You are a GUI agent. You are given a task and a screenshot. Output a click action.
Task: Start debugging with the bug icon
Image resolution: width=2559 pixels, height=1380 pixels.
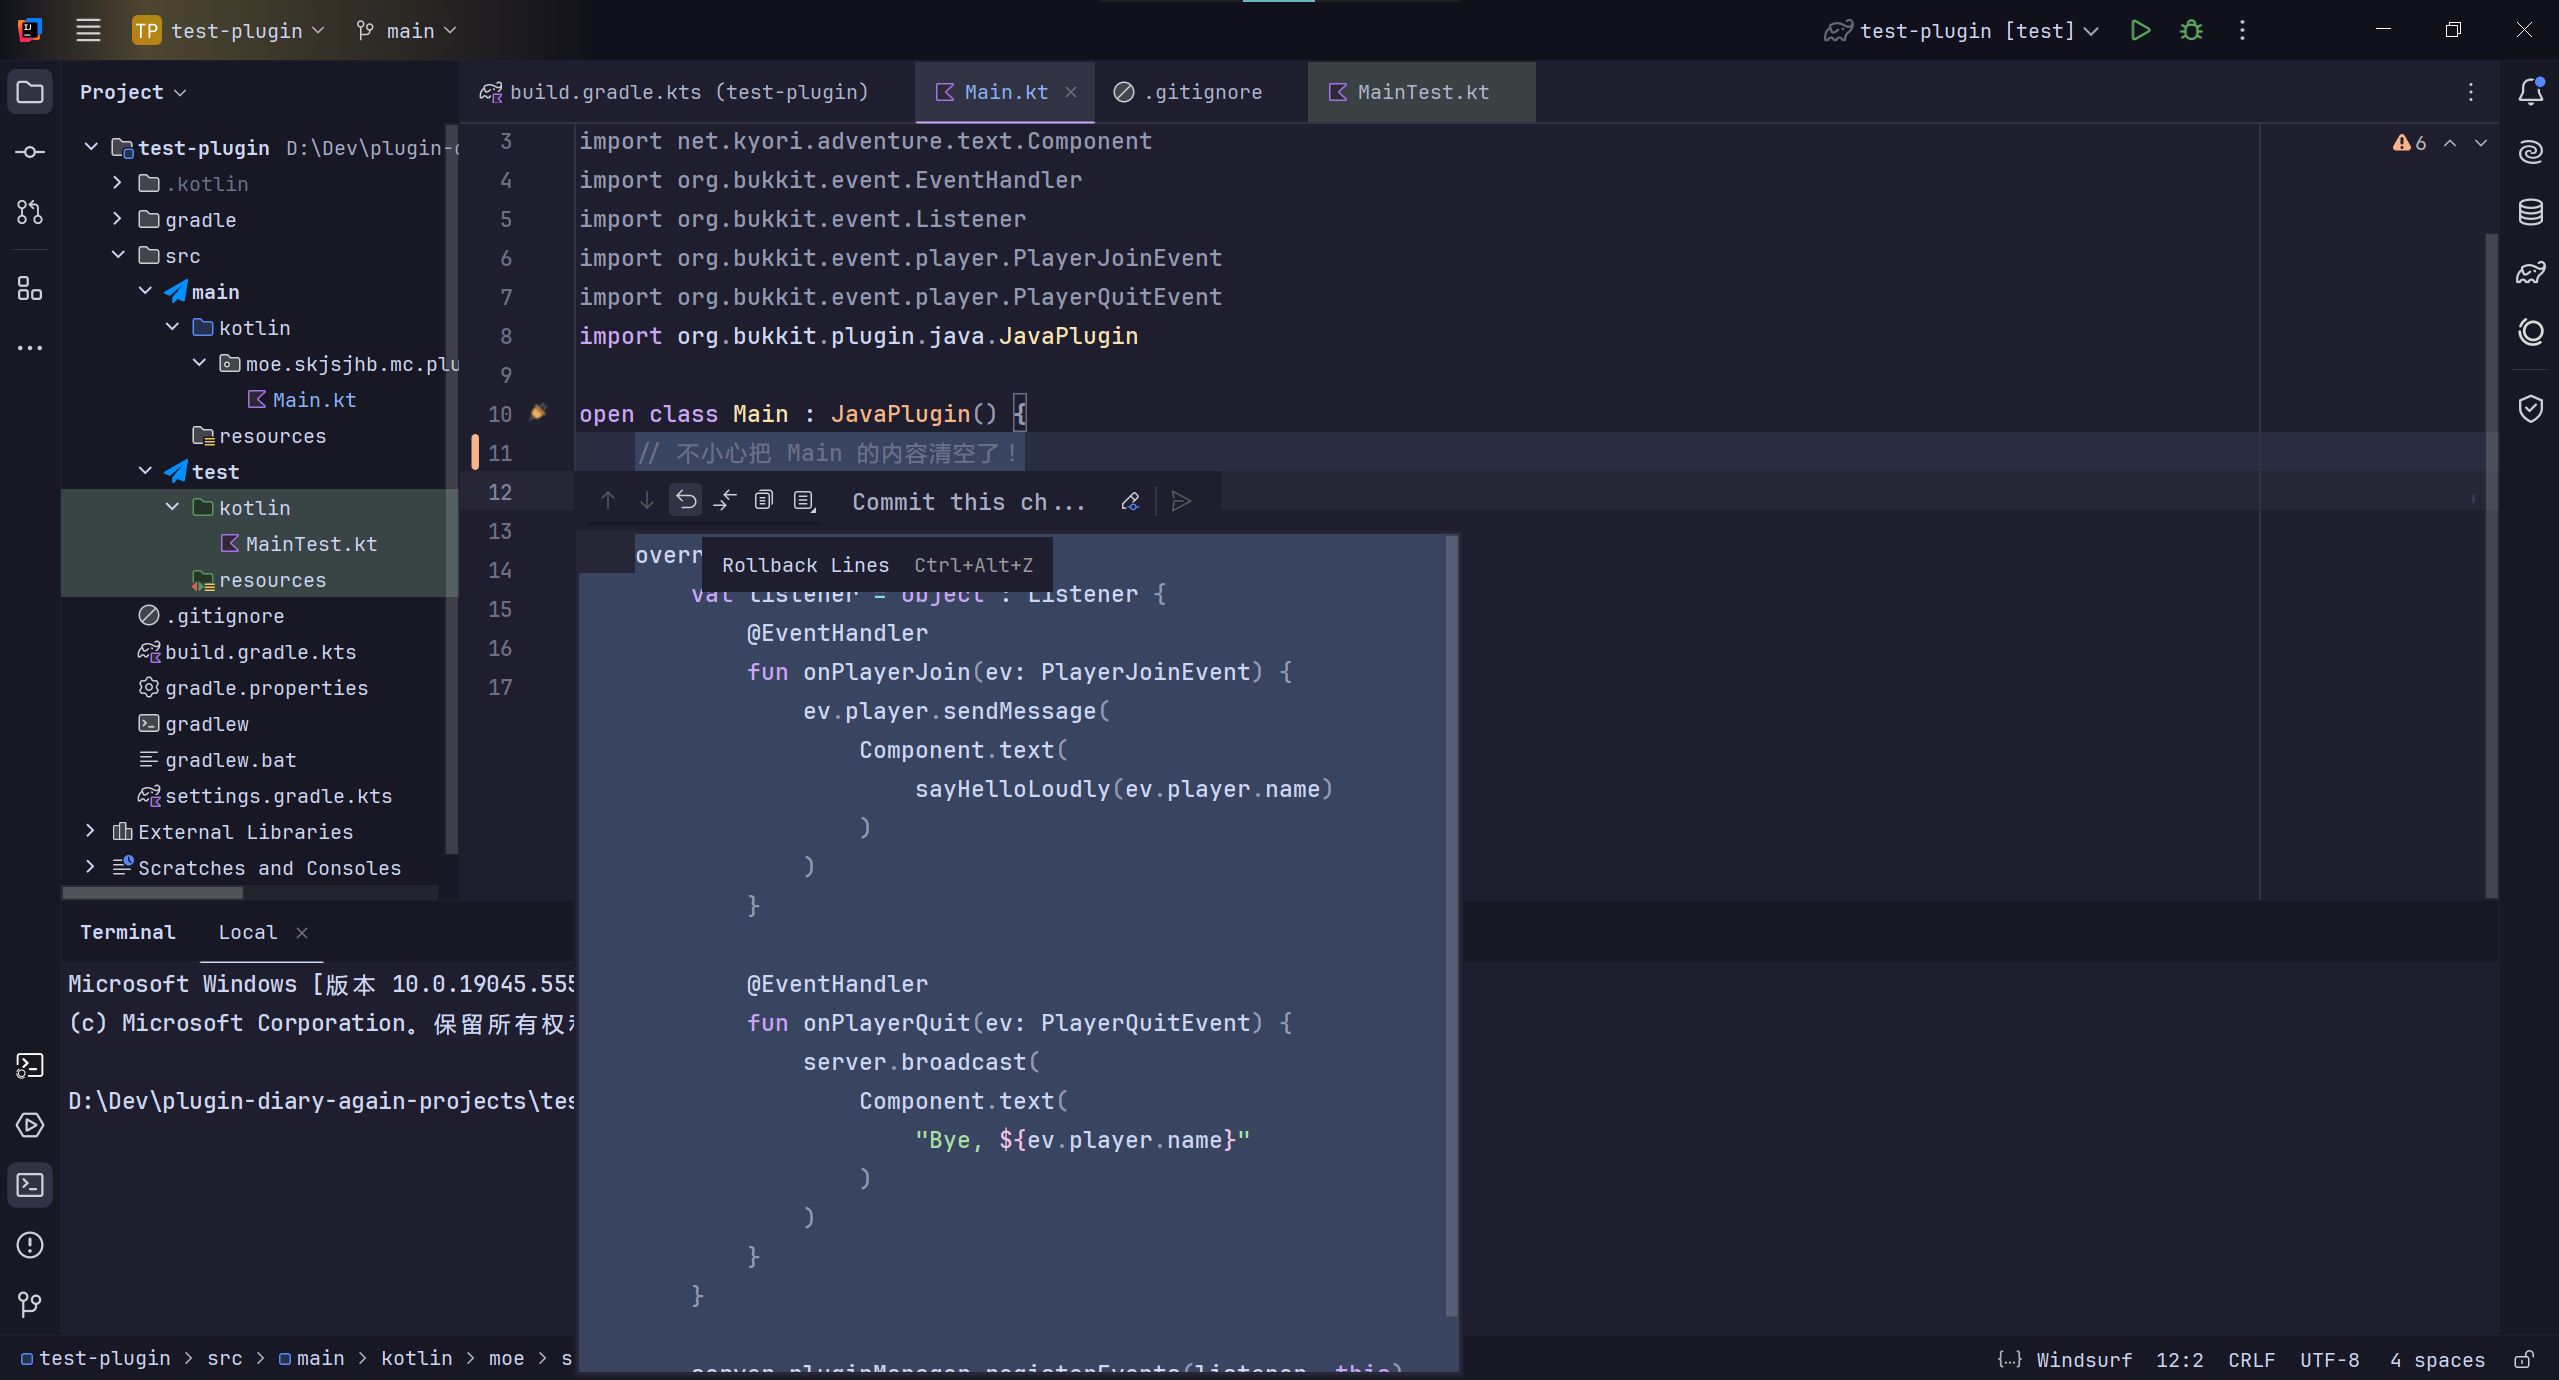pyautogui.click(x=2191, y=30)
